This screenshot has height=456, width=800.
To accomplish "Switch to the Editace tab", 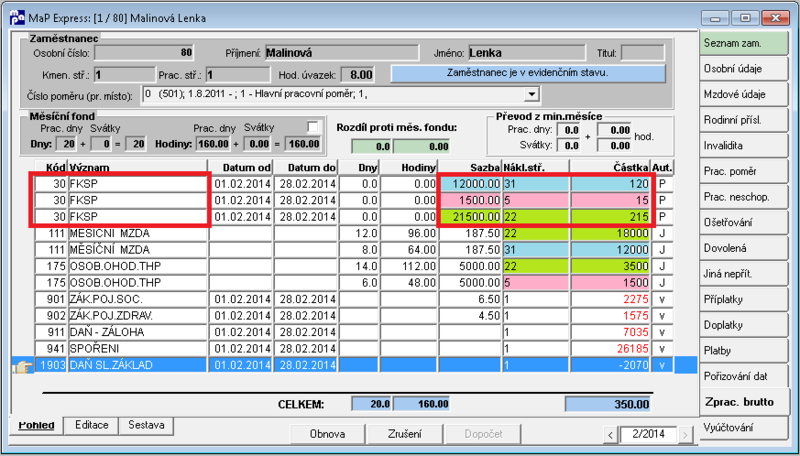I will pos(91,425).
